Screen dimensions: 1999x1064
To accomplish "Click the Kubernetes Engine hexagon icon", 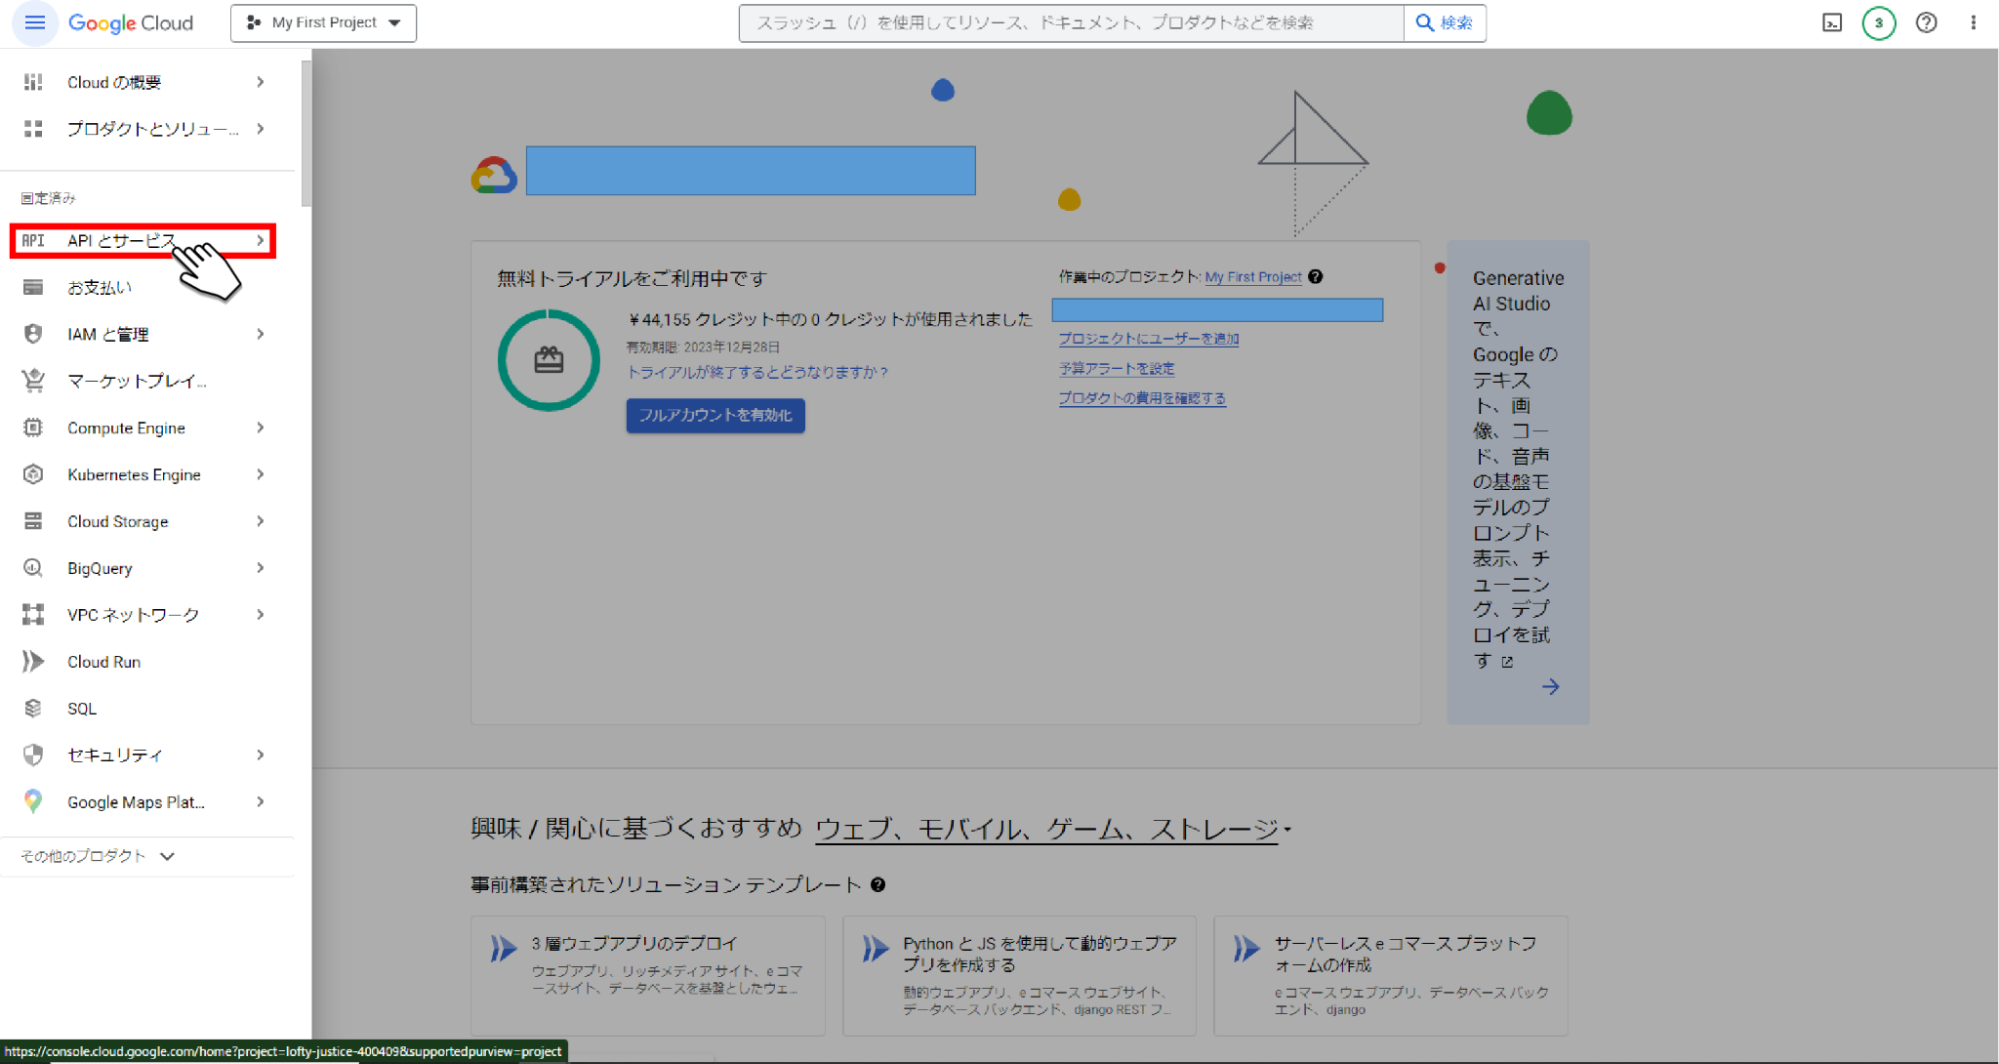I will point(33,475).
